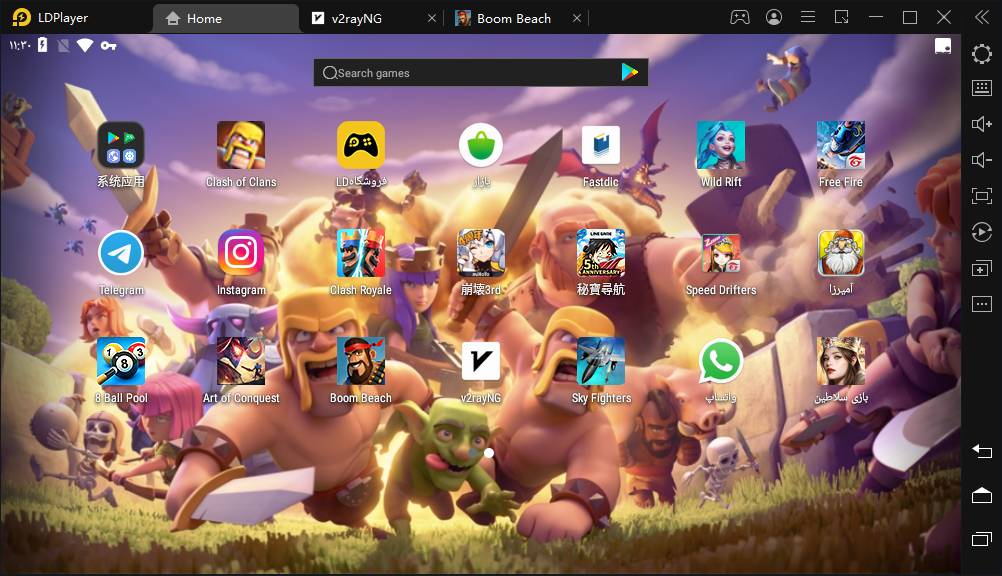Click the Wi-Fi status icon

(85, 45)
